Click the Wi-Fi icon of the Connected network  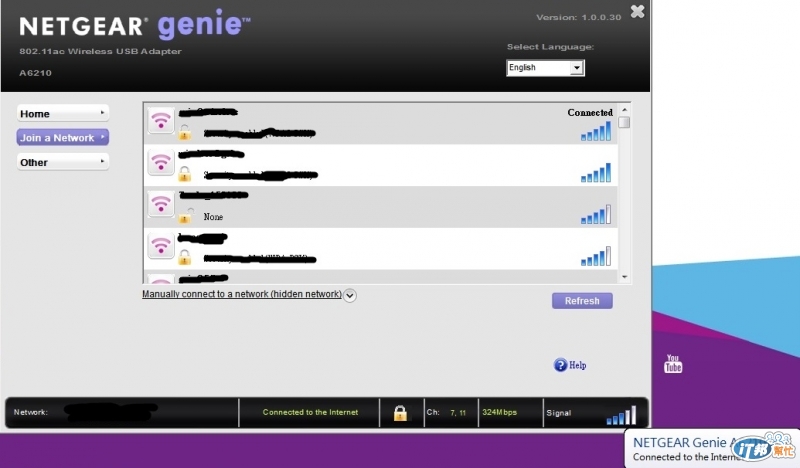tap(161, 121)
